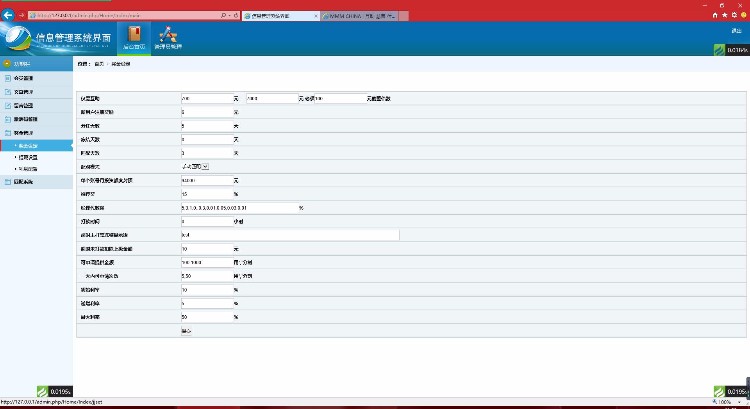Screen dimensions: 750x409
Task: Click the 100% zoom control in the status bar
Action: pos(724,402)
